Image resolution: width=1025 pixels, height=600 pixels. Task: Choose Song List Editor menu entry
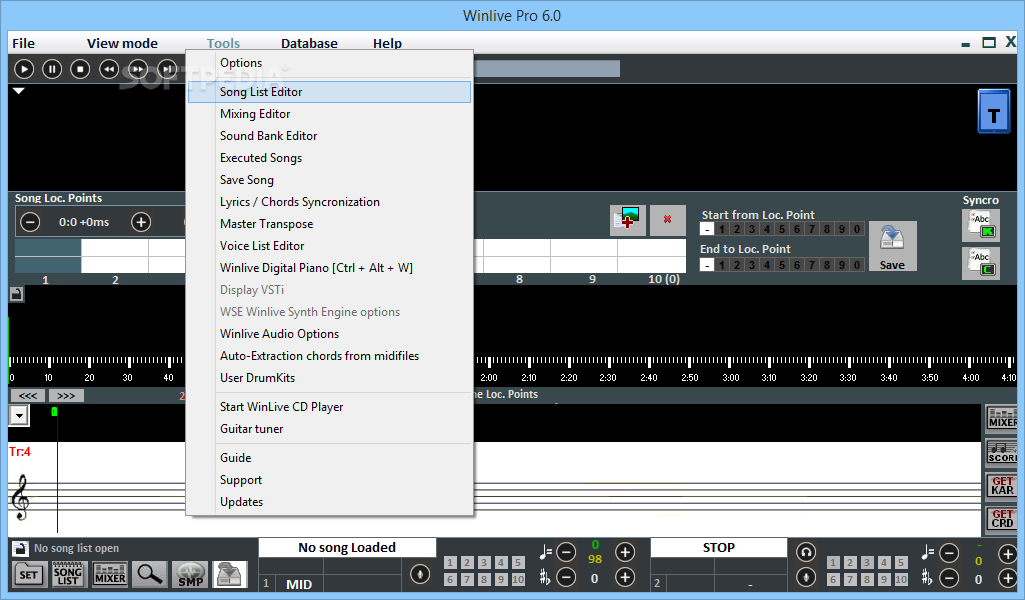329,92
